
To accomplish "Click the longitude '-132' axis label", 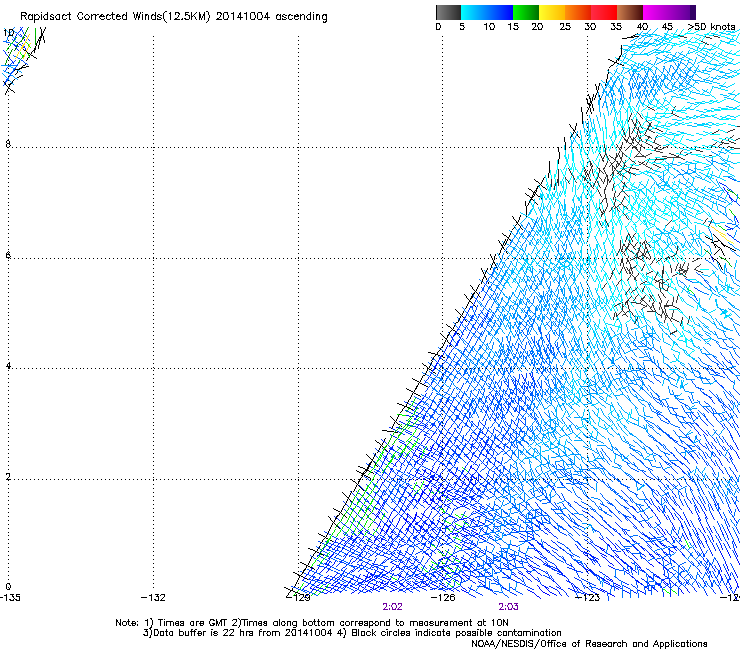I will tap(153, 598).
